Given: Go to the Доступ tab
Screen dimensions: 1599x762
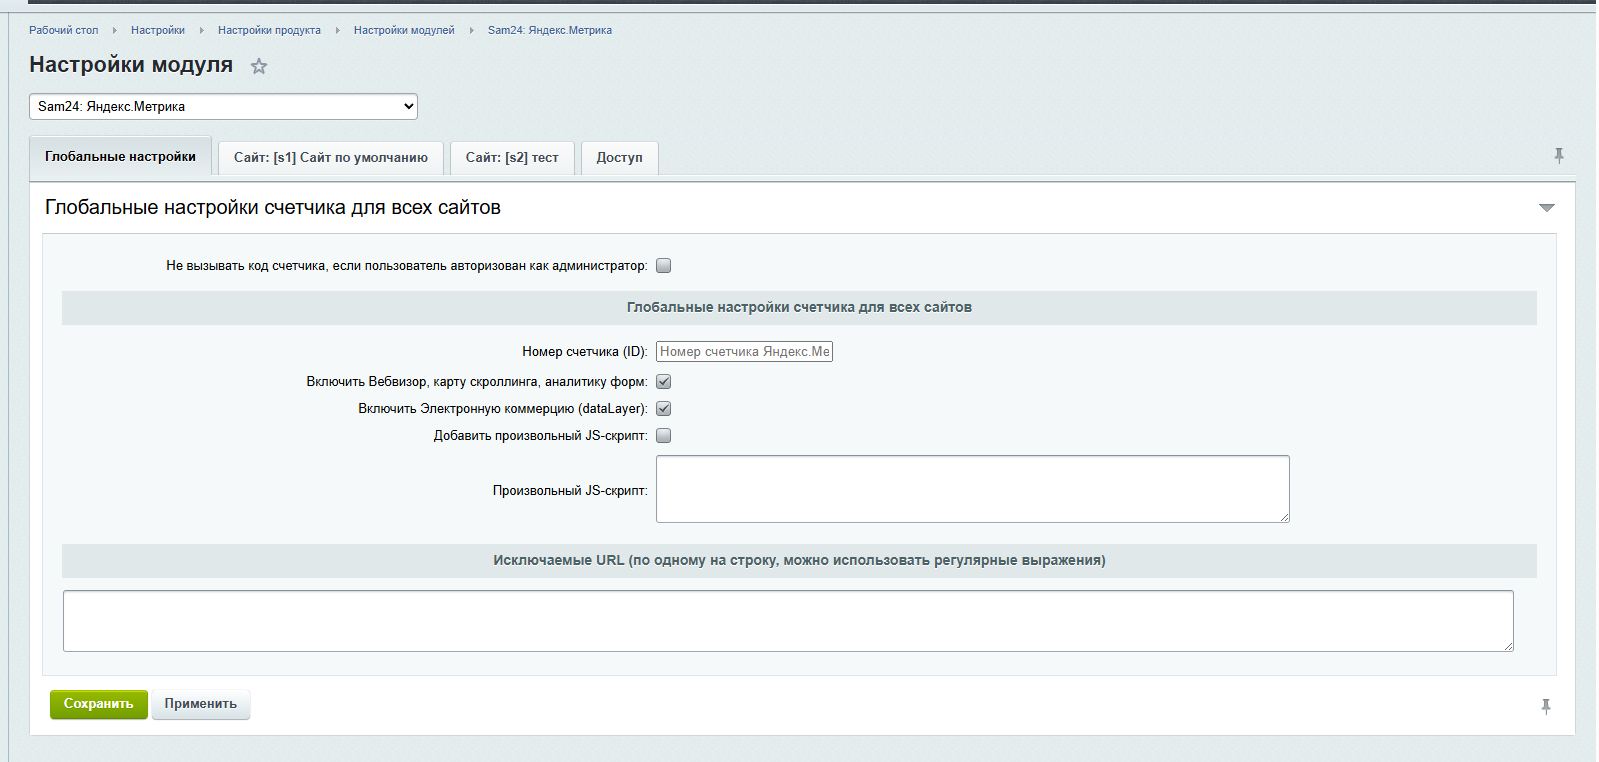Looking at the screenshot, I should (x=619, y=158).
